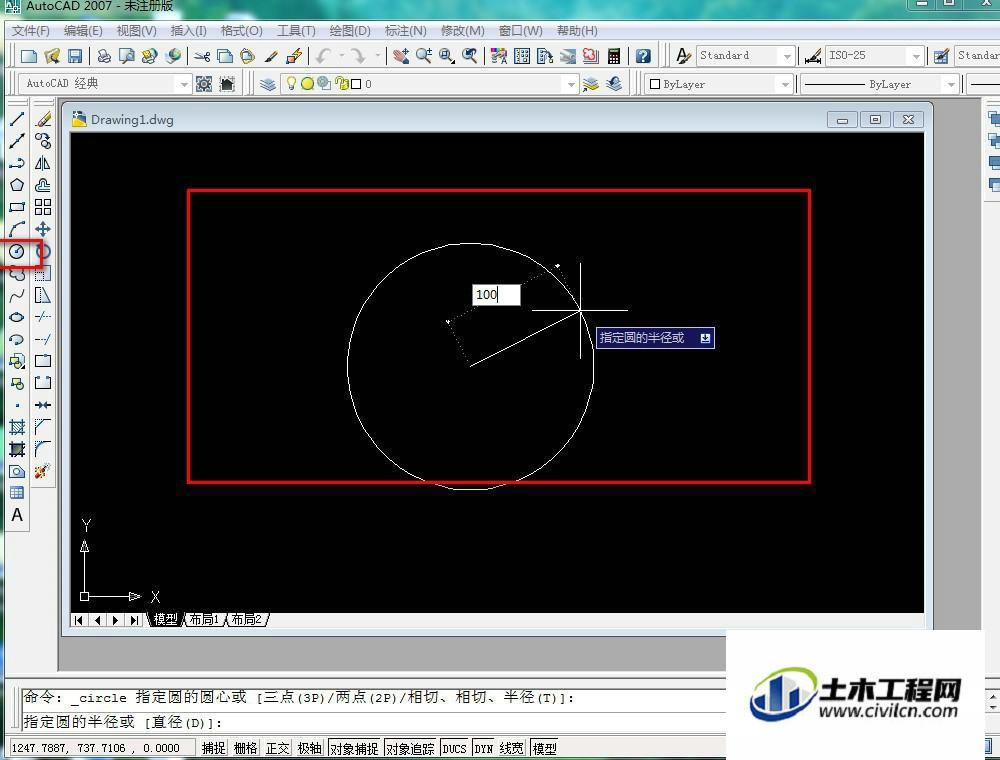Open the 帮助(H) menu

tap(577, 31)
